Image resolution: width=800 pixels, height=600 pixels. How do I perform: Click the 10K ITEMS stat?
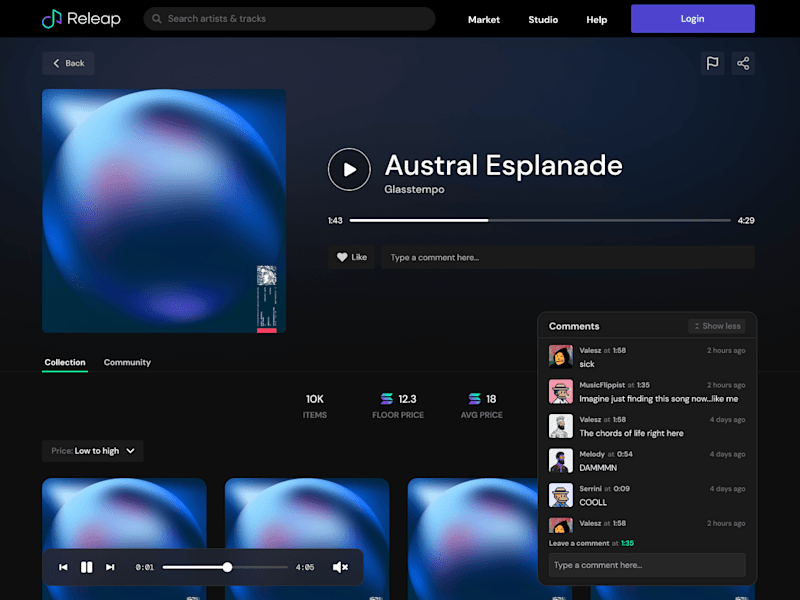click(315, 406)
